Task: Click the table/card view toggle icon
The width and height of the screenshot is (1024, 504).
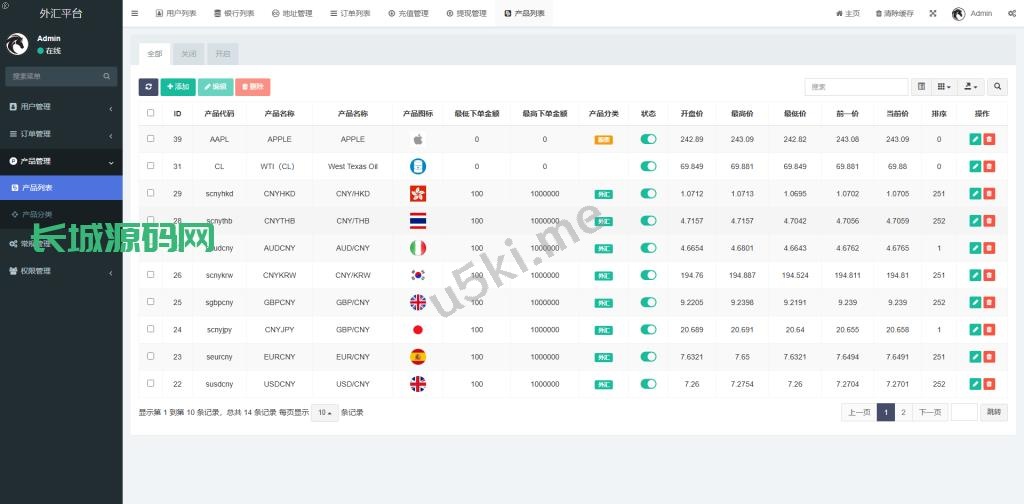Action: (x=921, y=87)
